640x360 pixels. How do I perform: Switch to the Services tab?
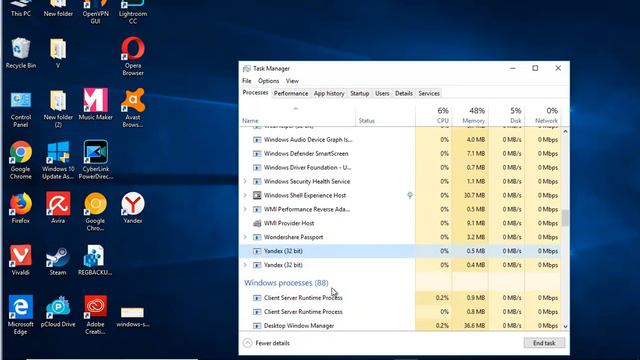tap(429, 93)
